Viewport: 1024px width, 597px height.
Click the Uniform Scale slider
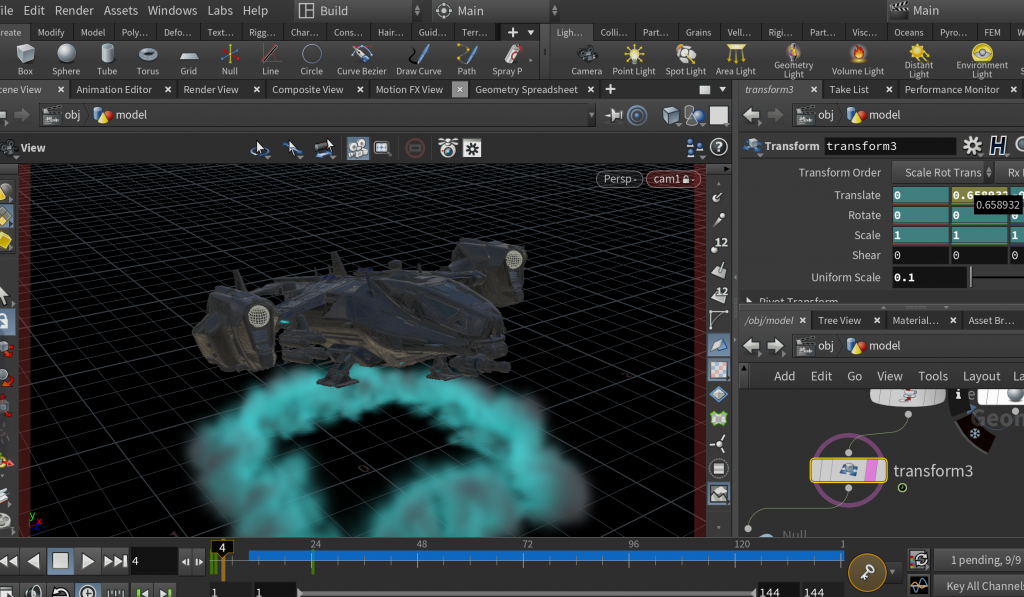(997, 277)
